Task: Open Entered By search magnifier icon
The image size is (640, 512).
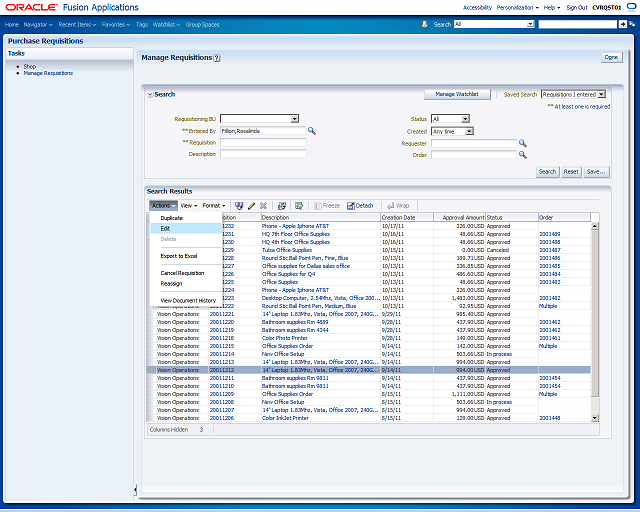Action: [x=312, y=131]
